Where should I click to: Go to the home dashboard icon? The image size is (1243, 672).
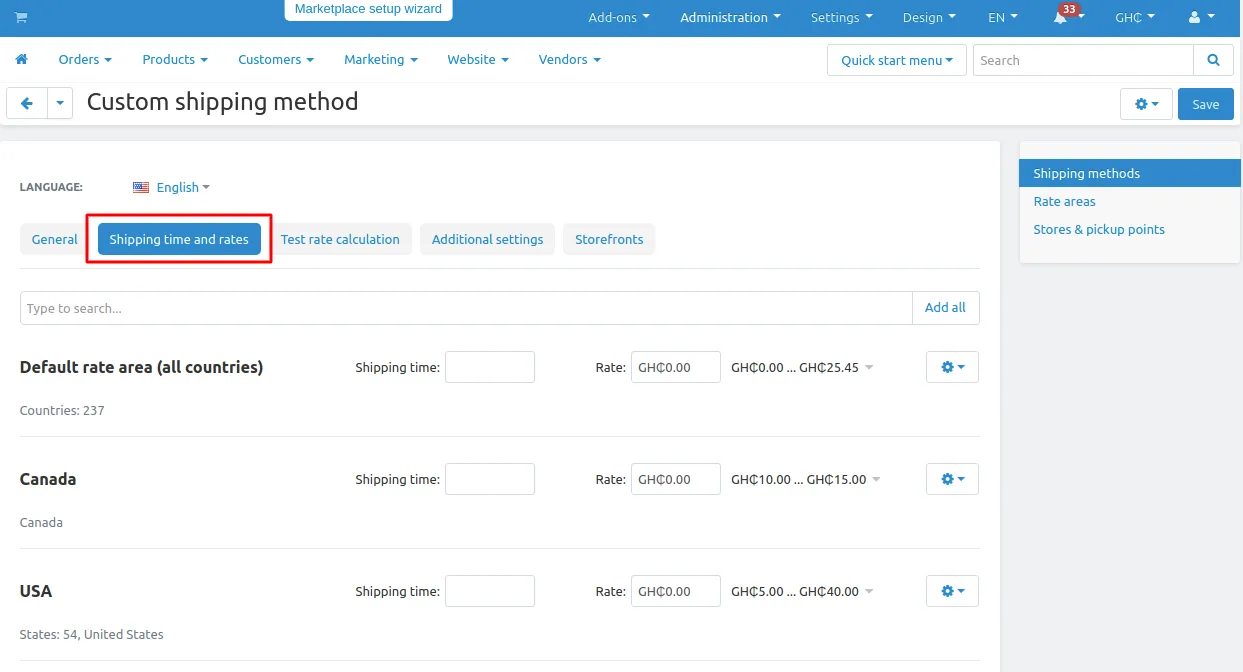(x=21, y=59)
